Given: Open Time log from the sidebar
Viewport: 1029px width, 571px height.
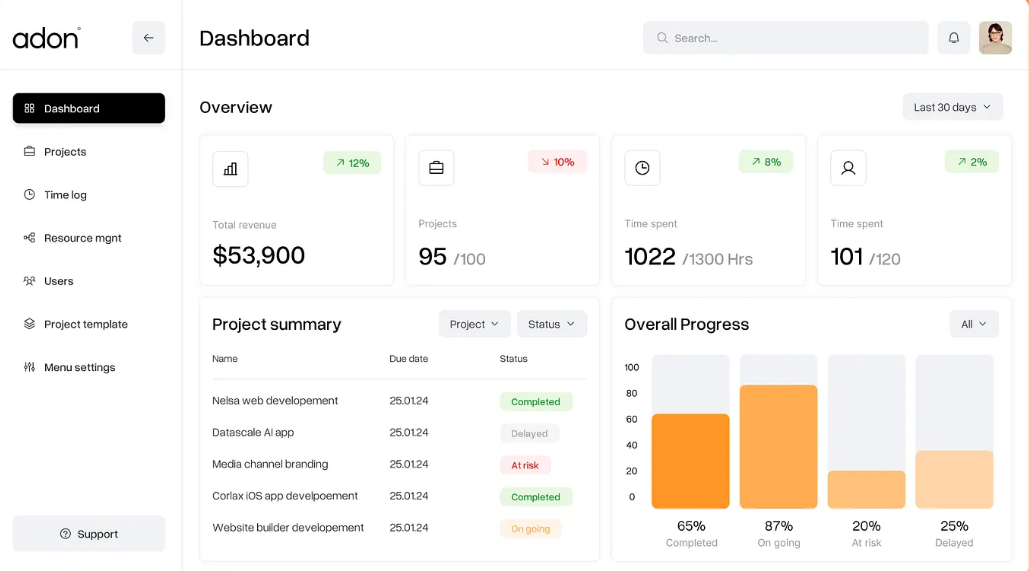Looking at the screenshot, I should pos(65,195).
